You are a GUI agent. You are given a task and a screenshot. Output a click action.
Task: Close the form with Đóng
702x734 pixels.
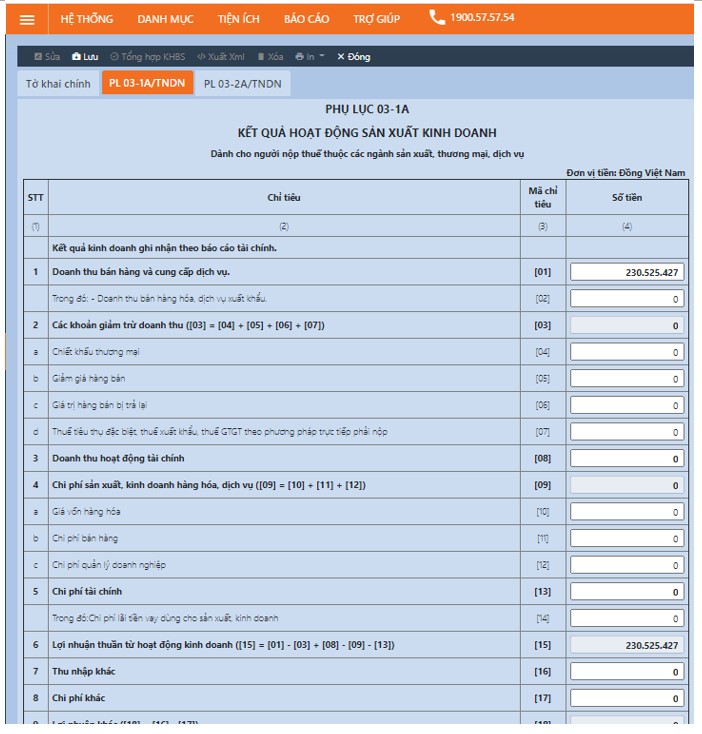pyautogui.click(x=353, y=57)
